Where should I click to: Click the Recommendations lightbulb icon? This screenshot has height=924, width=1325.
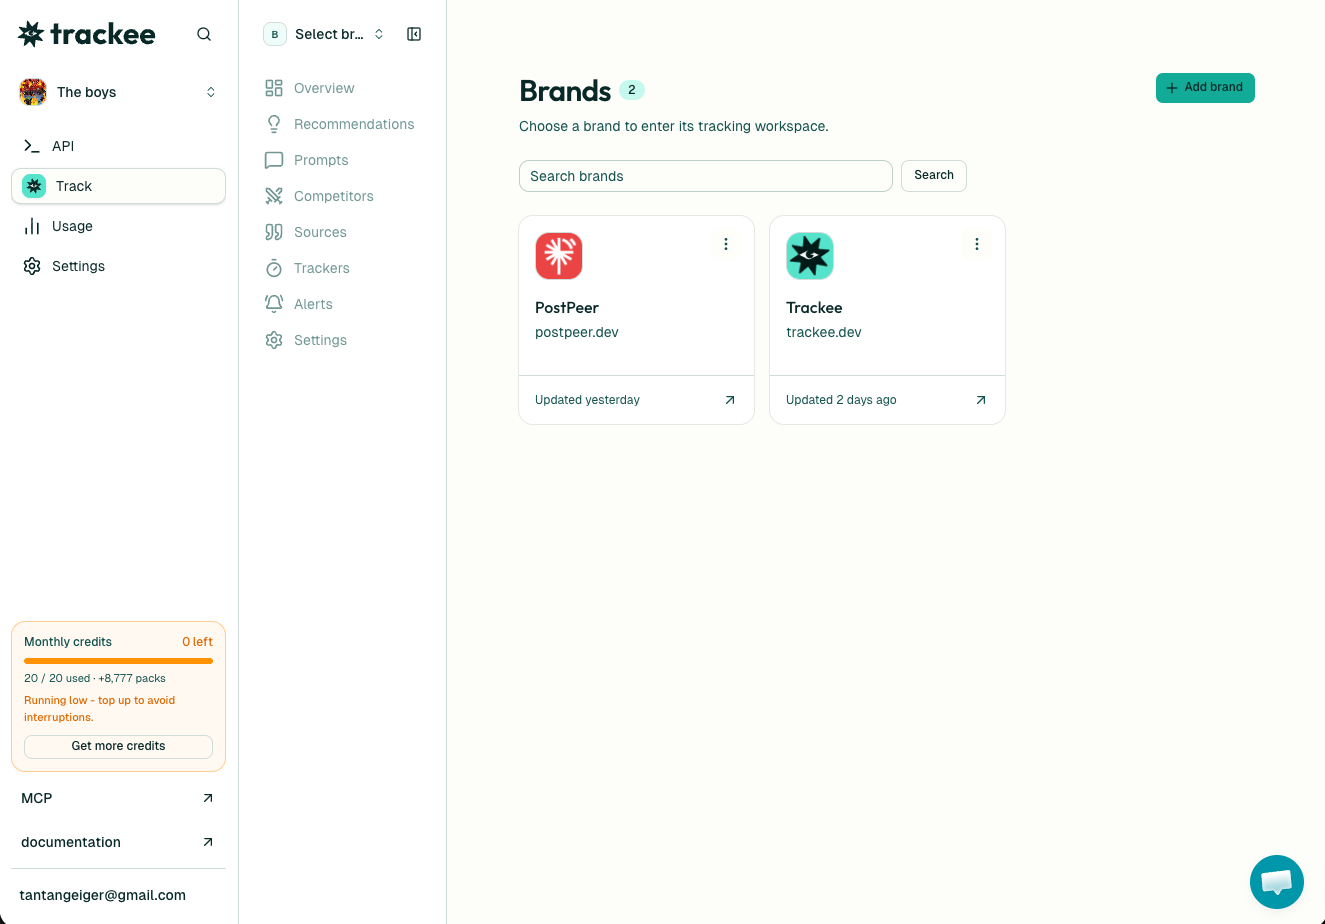[x=274, y=124]
